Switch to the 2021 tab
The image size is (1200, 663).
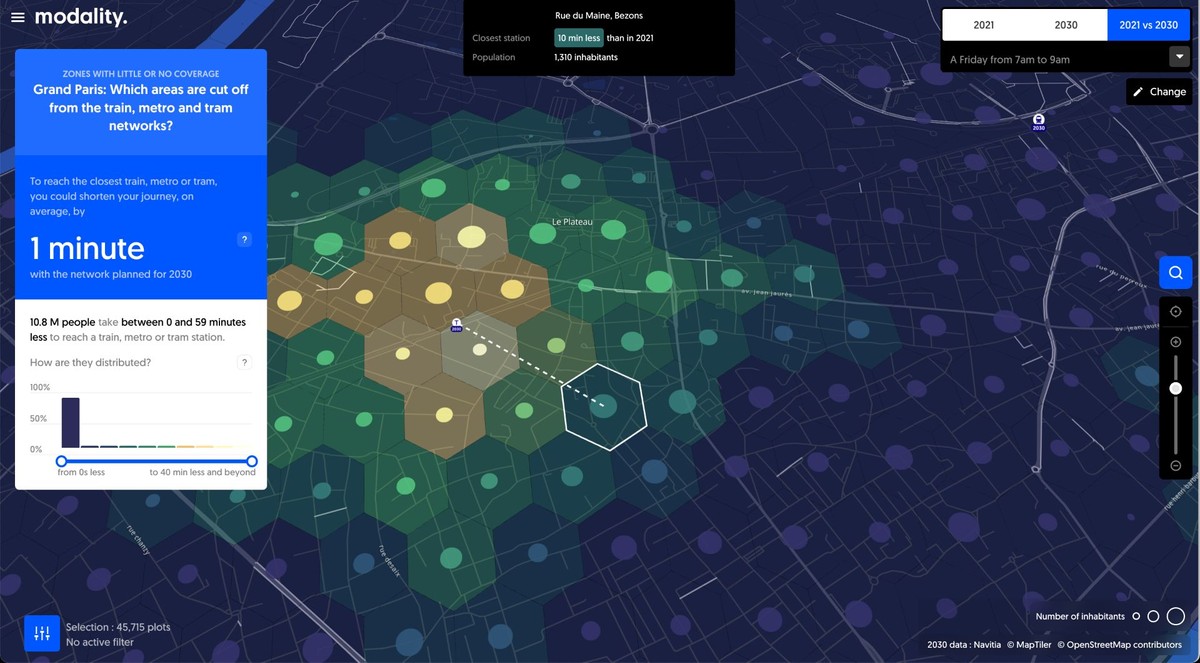tap(984, 25)
